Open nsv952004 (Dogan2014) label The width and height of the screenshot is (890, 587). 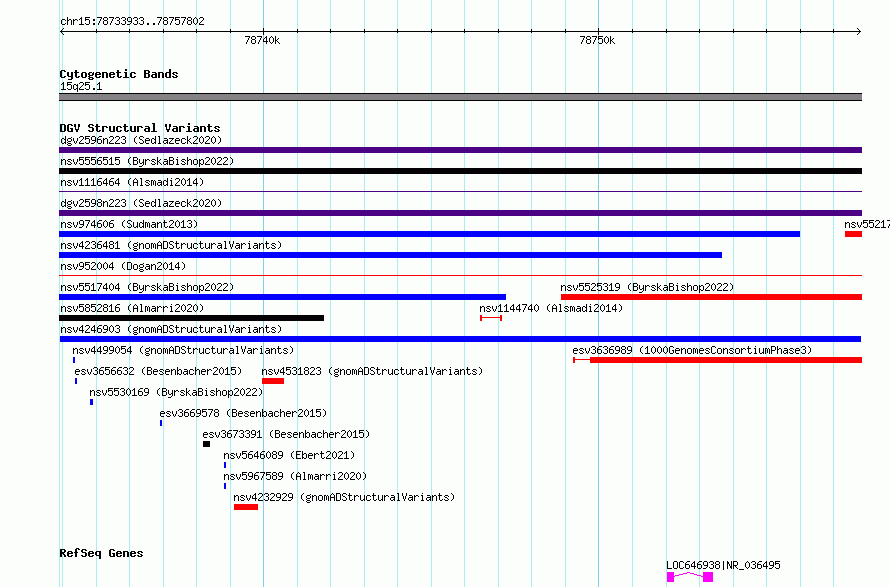pos(123,266)
